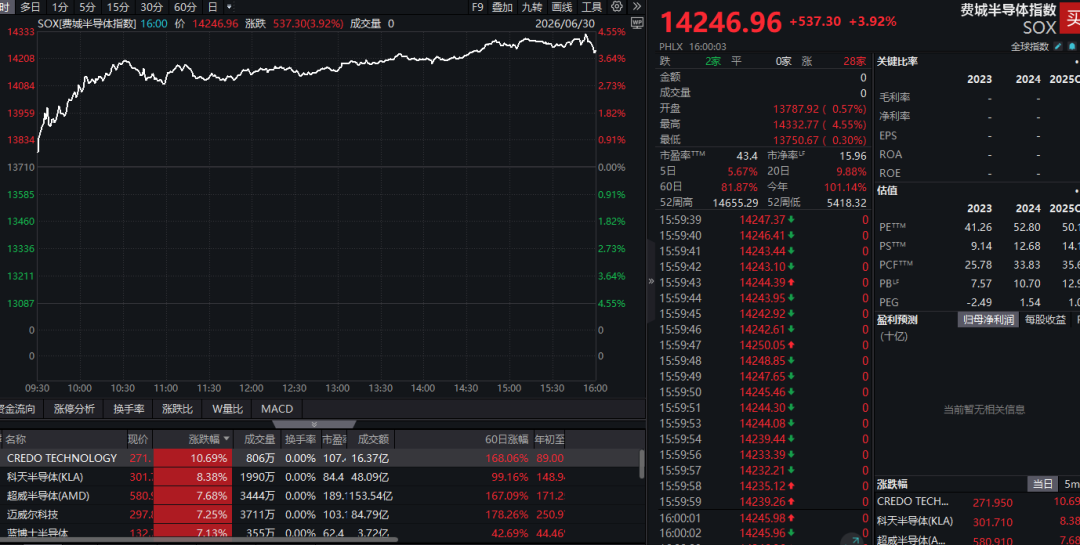Click the WP icon beside the chart date
The height and width of the screenshot is (545, 1080).
[x=636, y=23]
